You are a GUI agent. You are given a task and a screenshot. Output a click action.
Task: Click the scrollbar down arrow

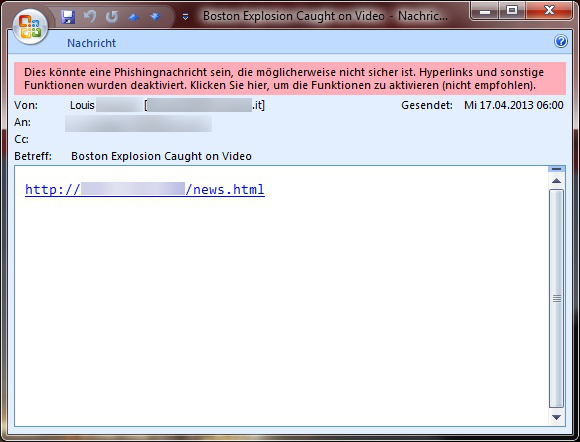pos(556,417)
